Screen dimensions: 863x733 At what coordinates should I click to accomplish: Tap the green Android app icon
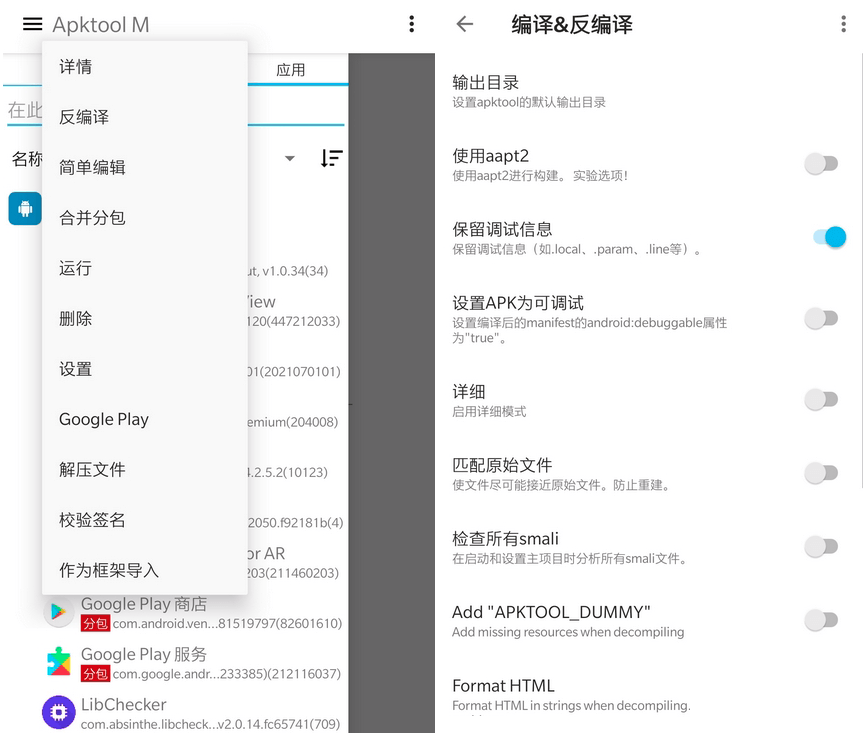24,209
